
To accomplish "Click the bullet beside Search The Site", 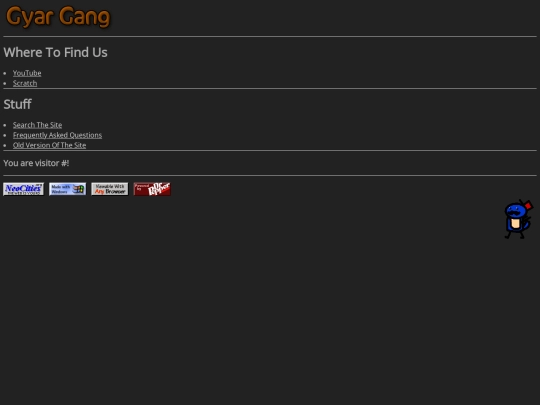I will click(5, 125).
